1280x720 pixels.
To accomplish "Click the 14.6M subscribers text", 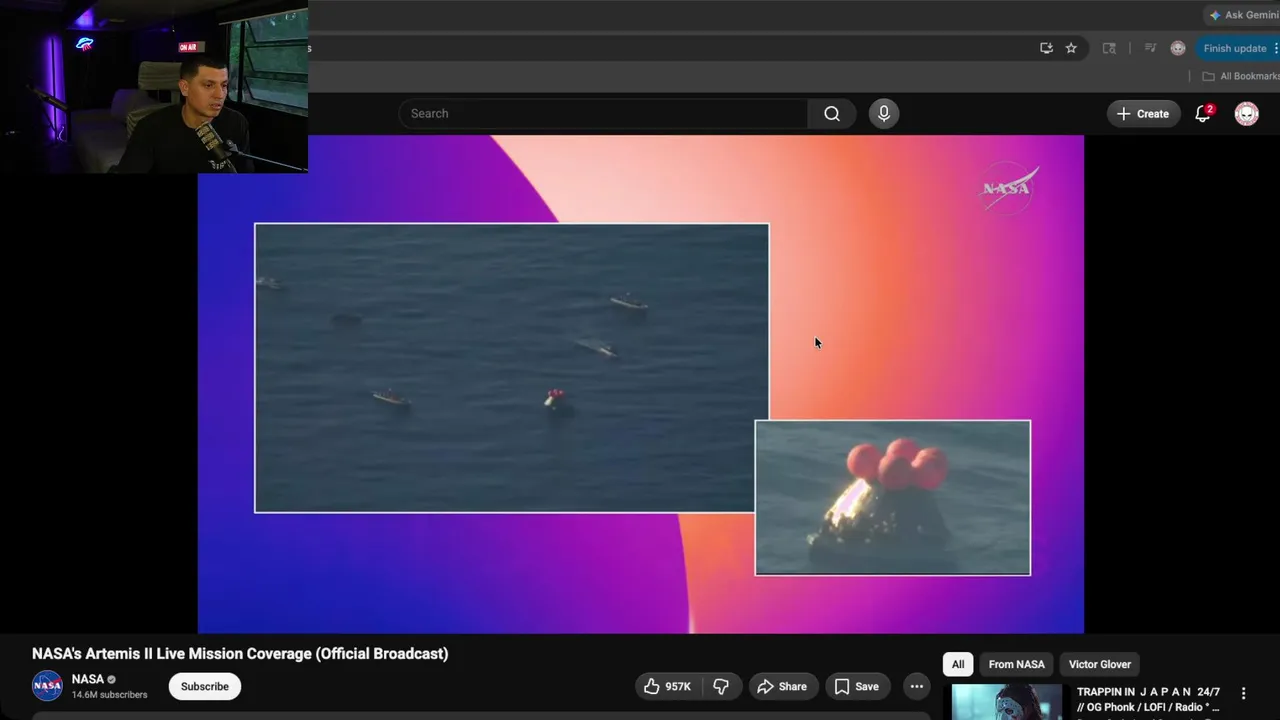I will coord(109,695).
